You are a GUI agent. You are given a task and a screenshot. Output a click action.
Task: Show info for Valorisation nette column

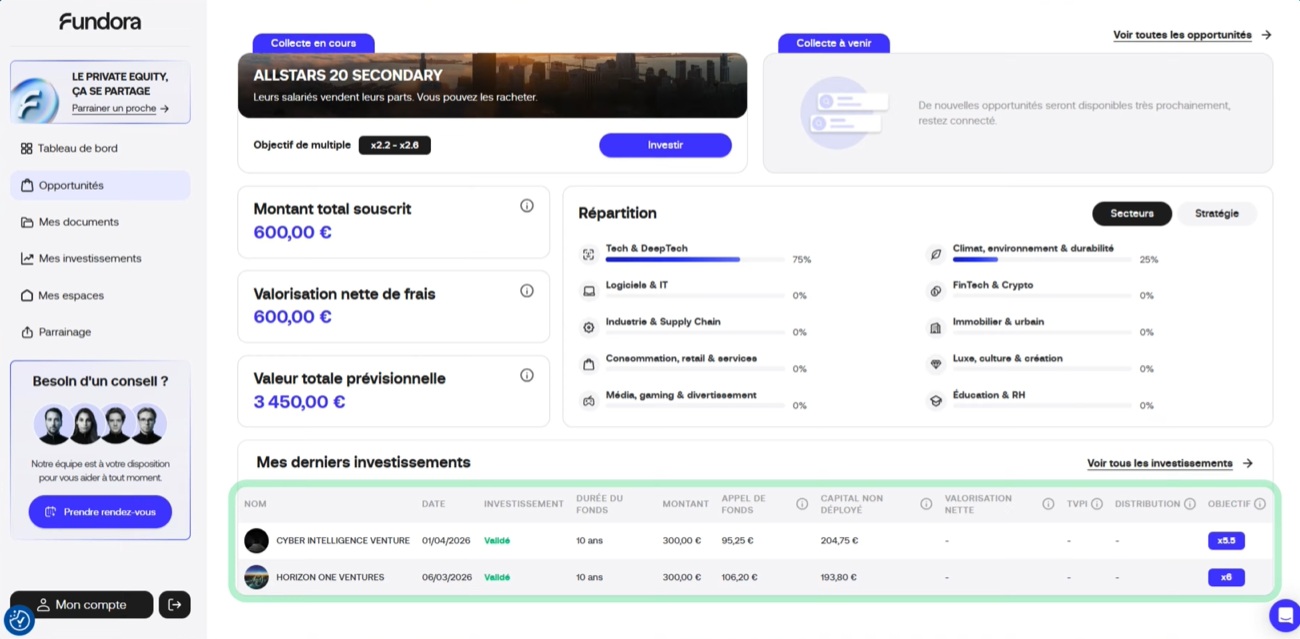click(x=1048, y=504)
